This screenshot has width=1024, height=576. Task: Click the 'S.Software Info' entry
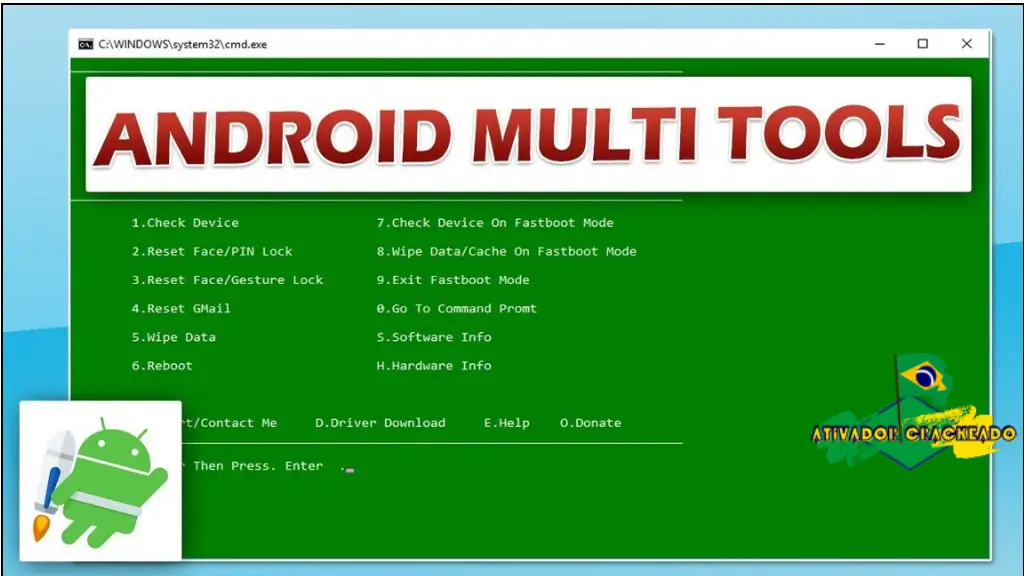(x=434, y=337)
